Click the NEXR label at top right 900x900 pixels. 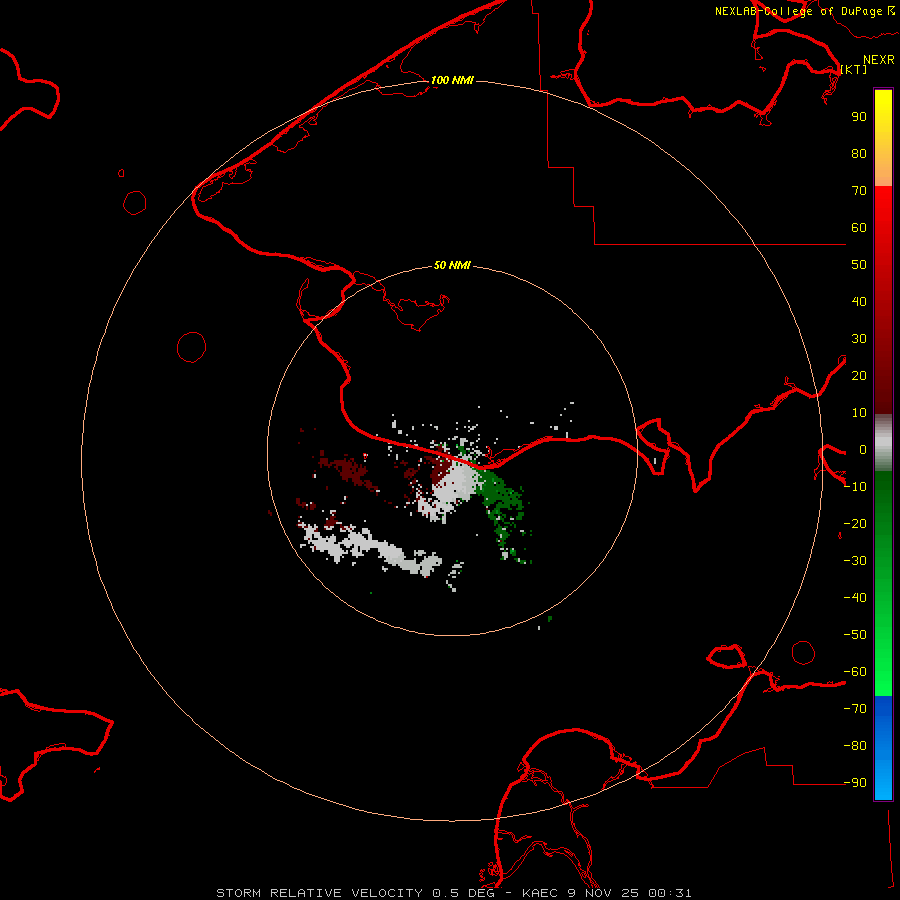[879, 60]
